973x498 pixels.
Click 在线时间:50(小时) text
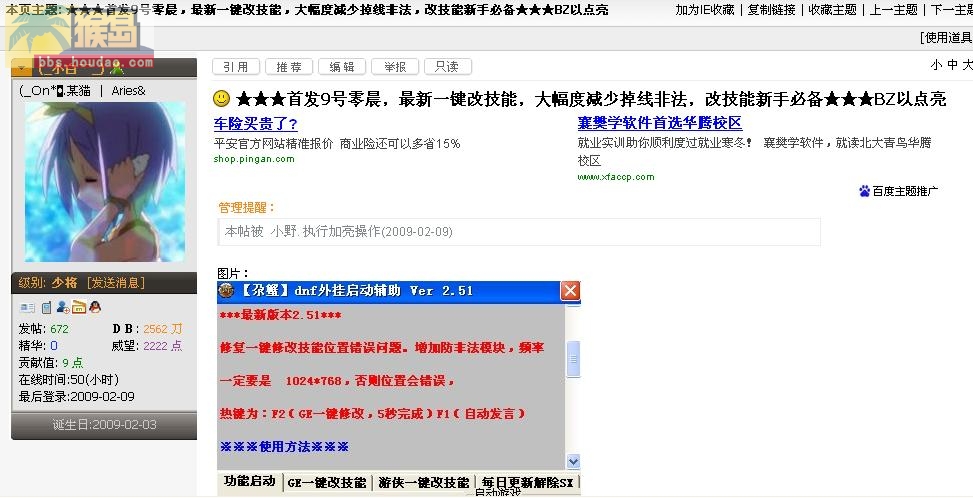pyautogui.click(x=69, y=380)
